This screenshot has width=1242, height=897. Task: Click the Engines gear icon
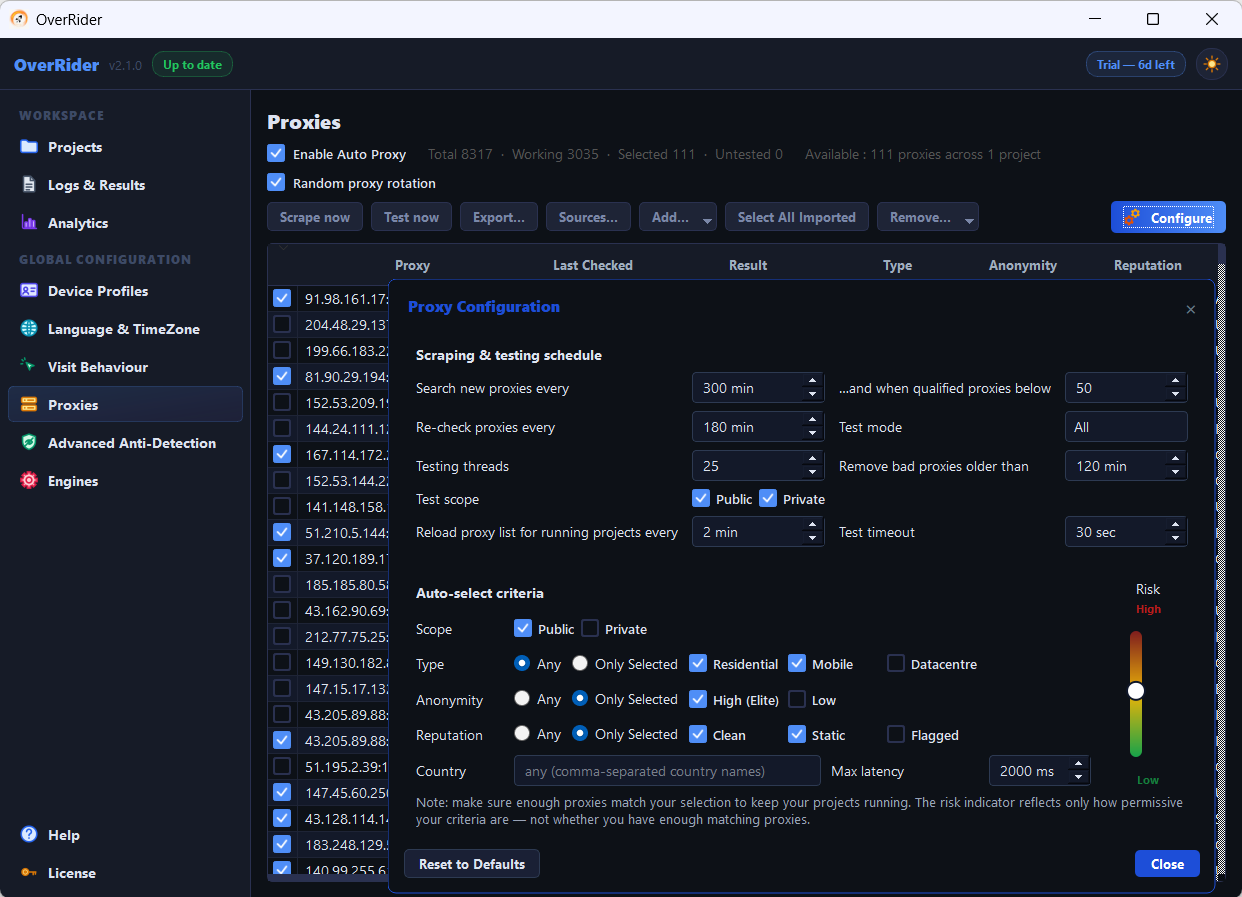[x=29, y=481]
